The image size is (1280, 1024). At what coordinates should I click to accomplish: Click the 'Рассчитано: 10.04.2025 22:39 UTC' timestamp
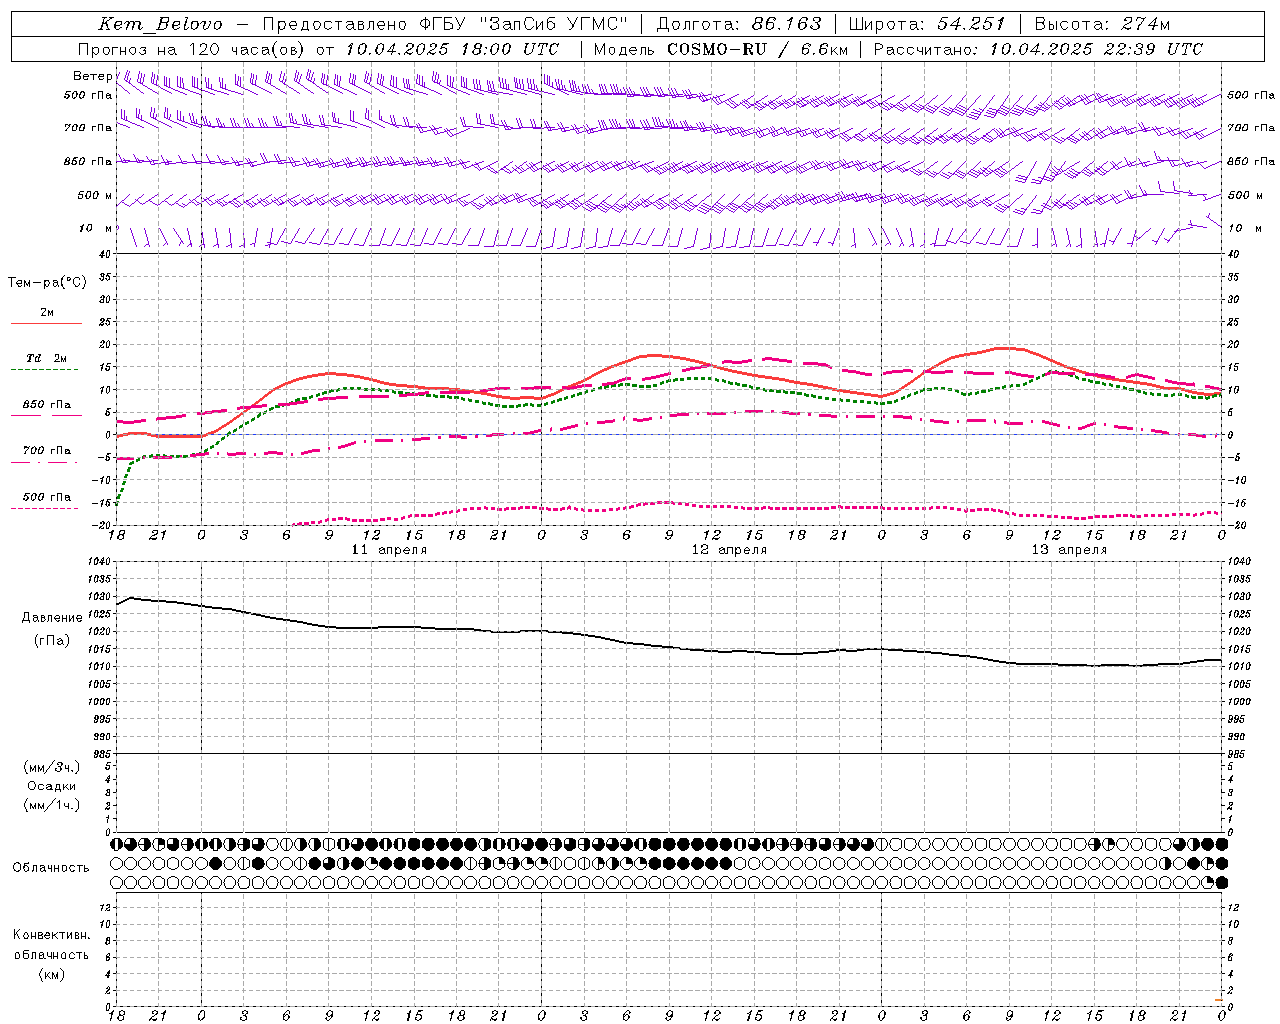coord(1038,49)
